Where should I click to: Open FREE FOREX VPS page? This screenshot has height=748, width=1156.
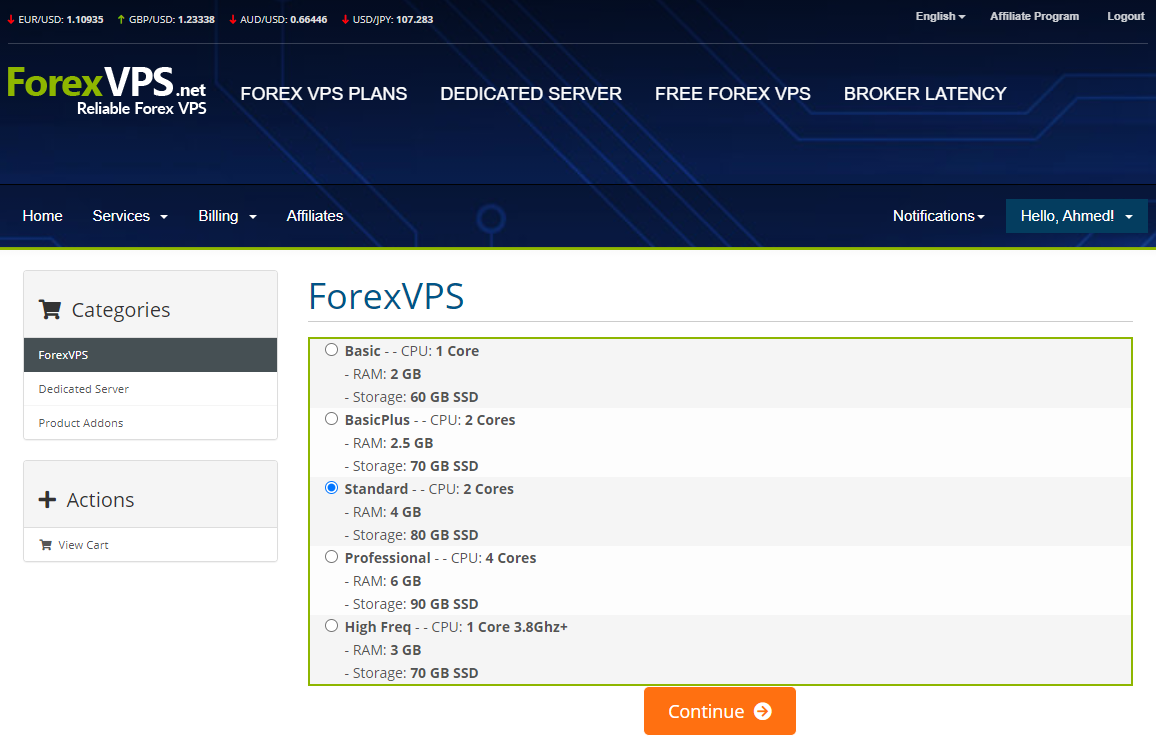pyautogui.click(x=733, y=94)
